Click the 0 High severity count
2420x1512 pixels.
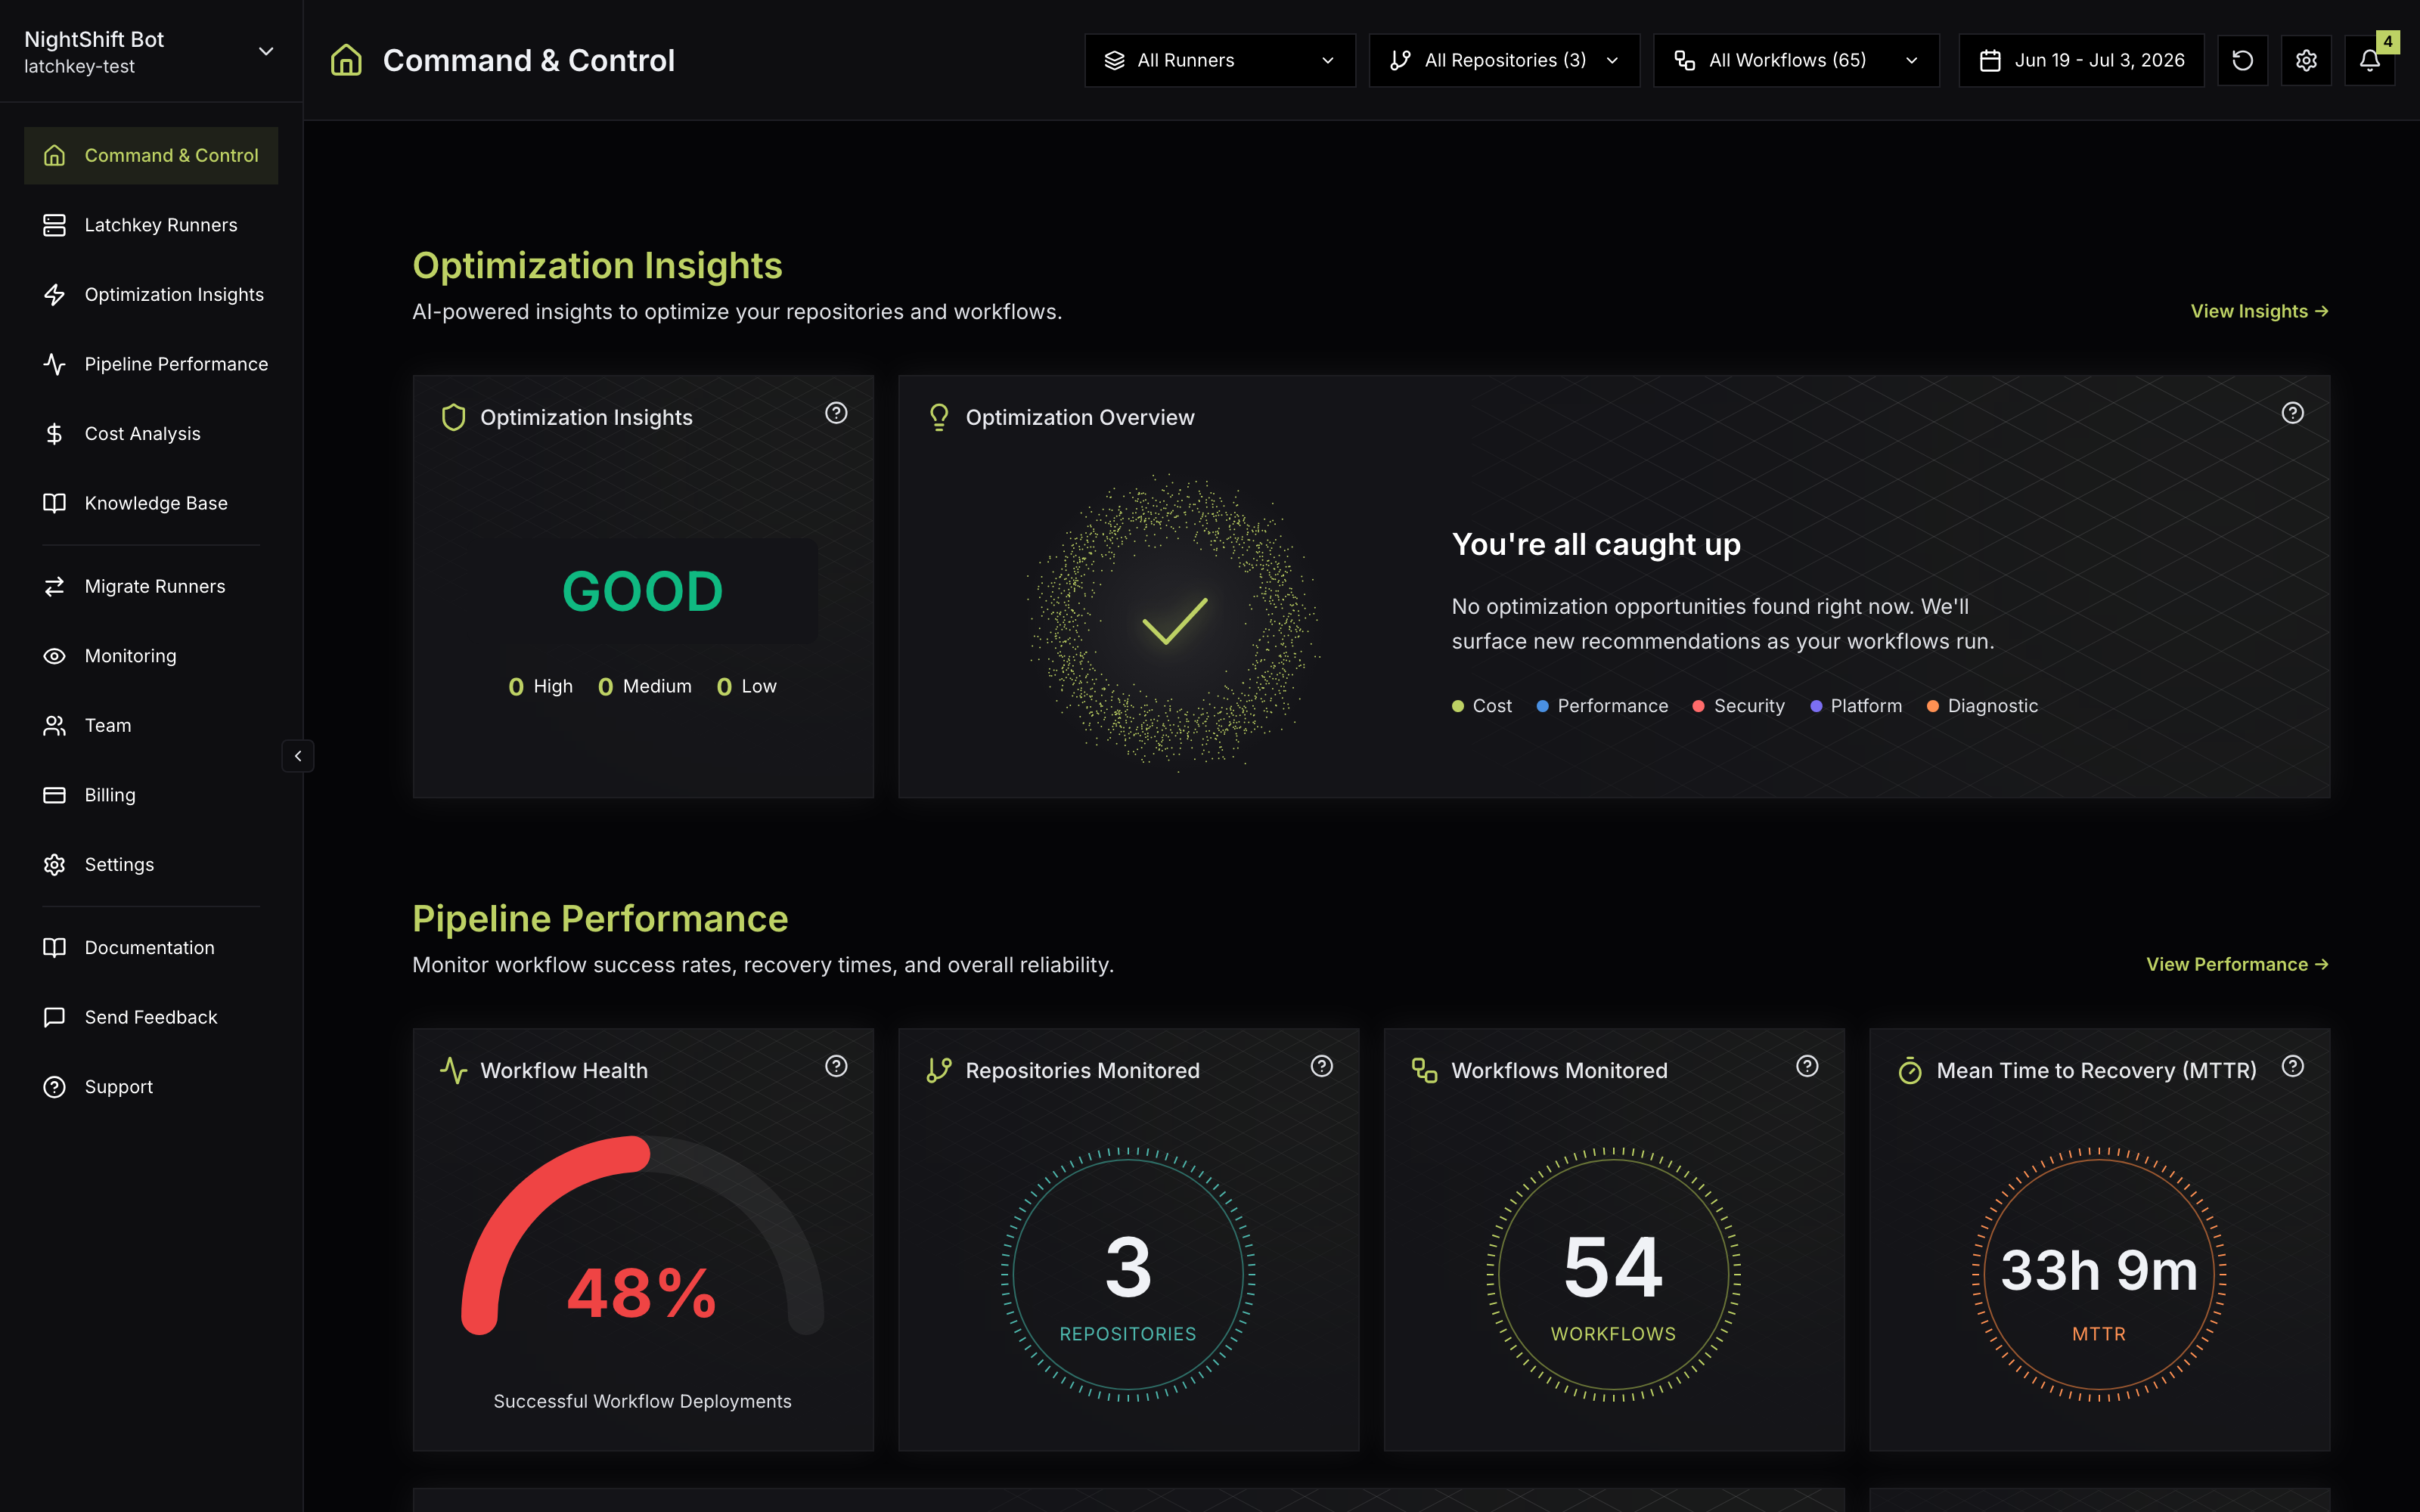click(x=540, y=686)
